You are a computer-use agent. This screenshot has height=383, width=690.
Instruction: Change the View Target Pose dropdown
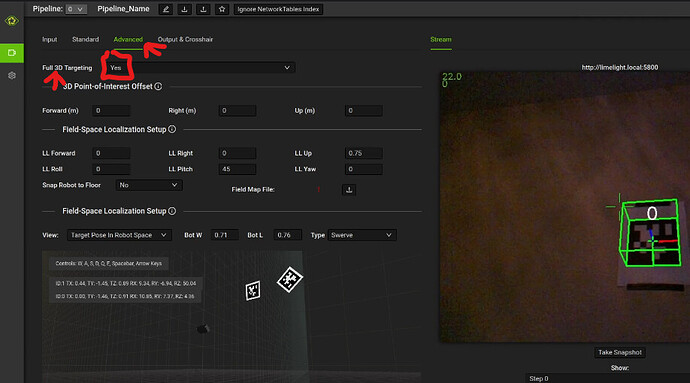(119, 235)
